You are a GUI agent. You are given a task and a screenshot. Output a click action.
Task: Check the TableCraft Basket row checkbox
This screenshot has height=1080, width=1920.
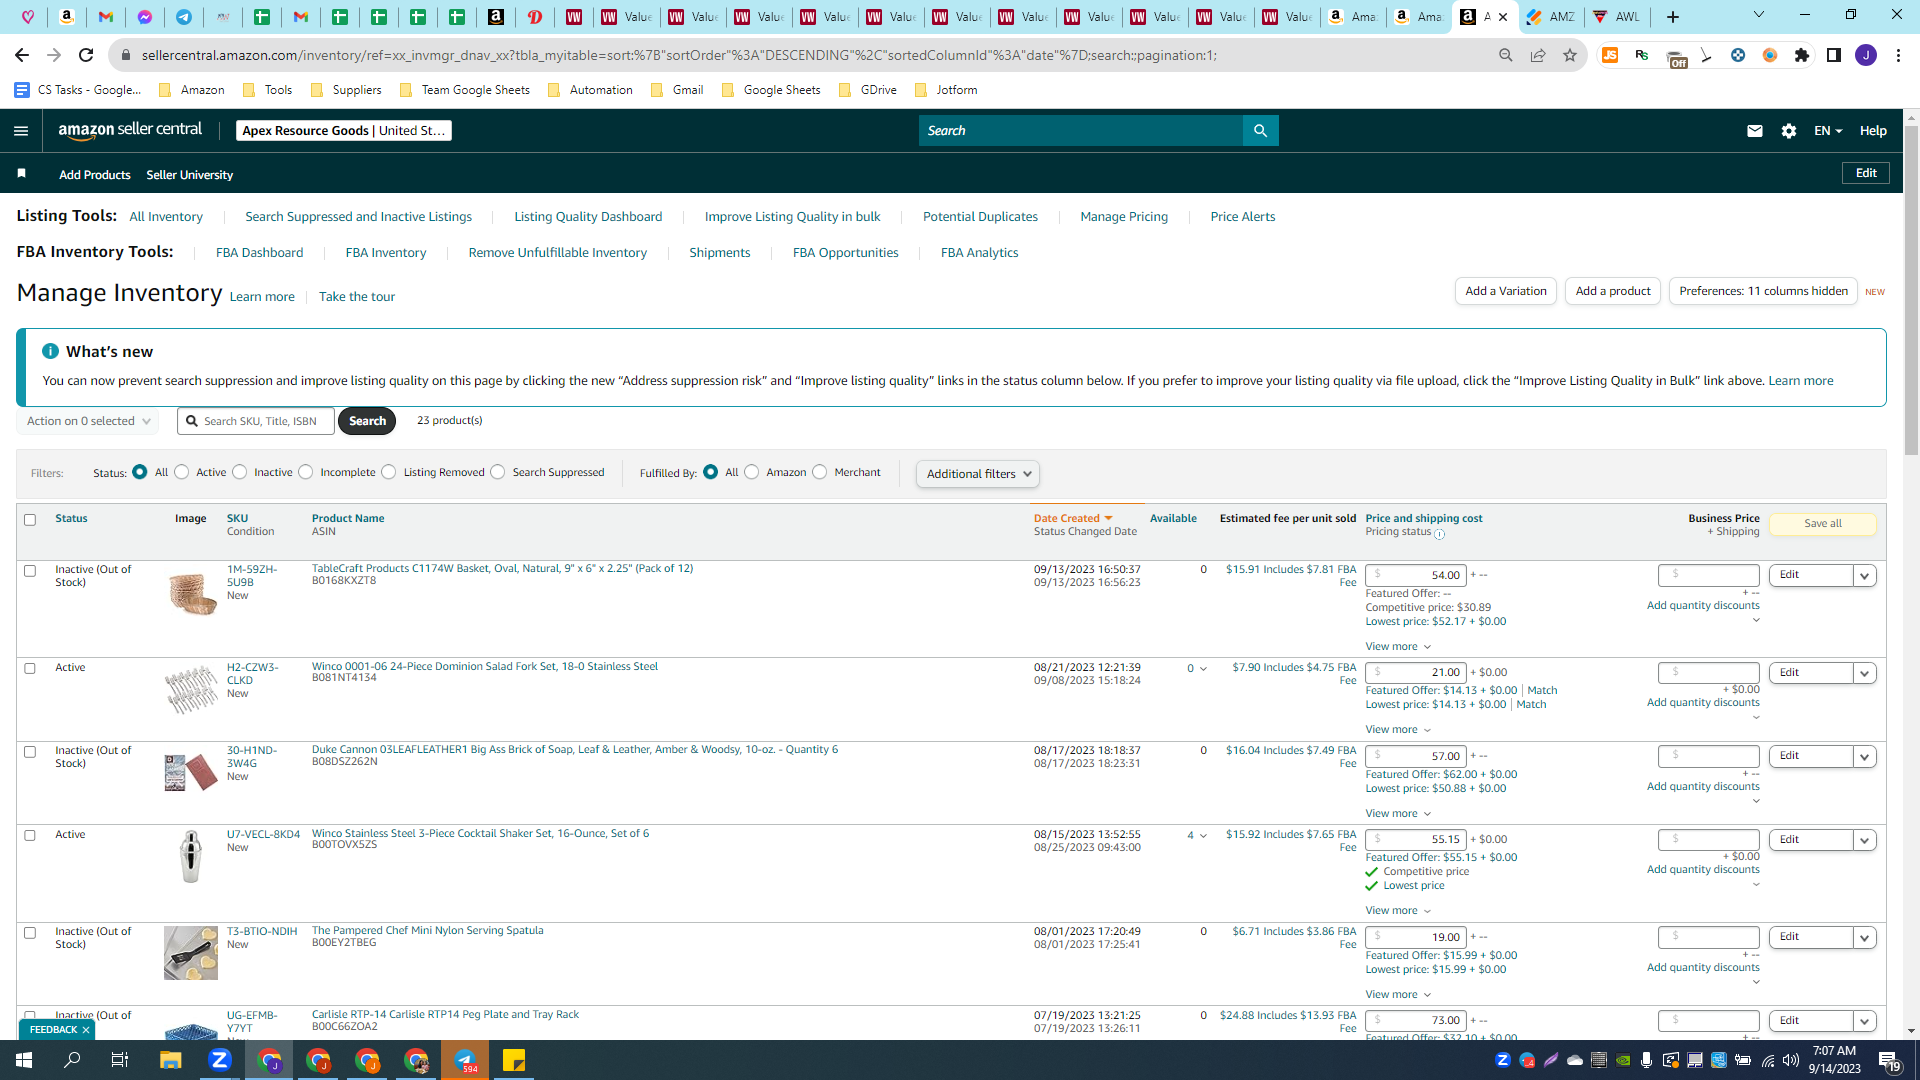(30, 571)
